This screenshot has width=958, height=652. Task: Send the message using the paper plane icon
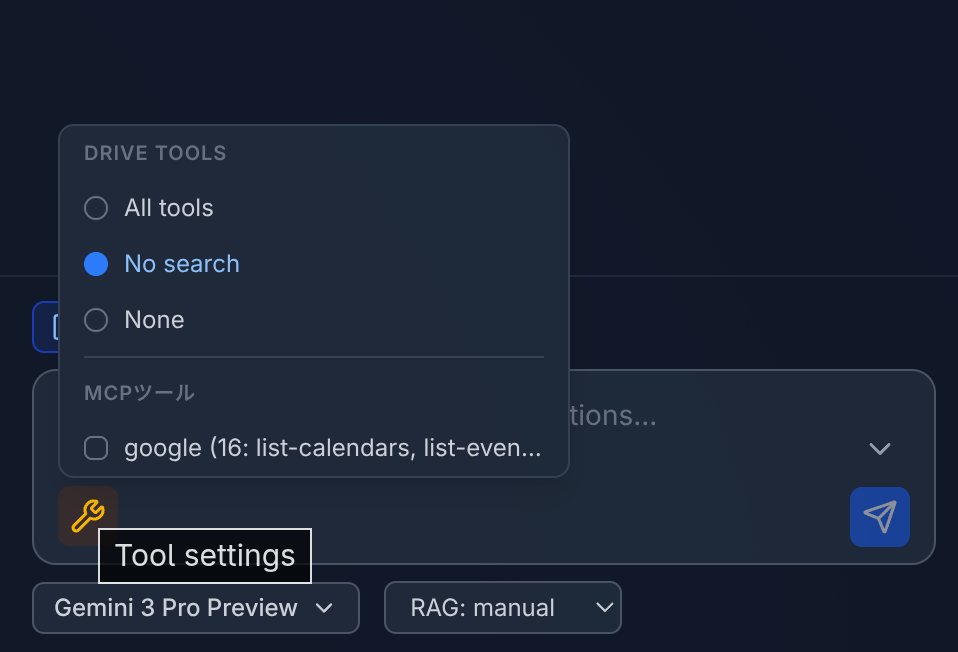(879, 517)
